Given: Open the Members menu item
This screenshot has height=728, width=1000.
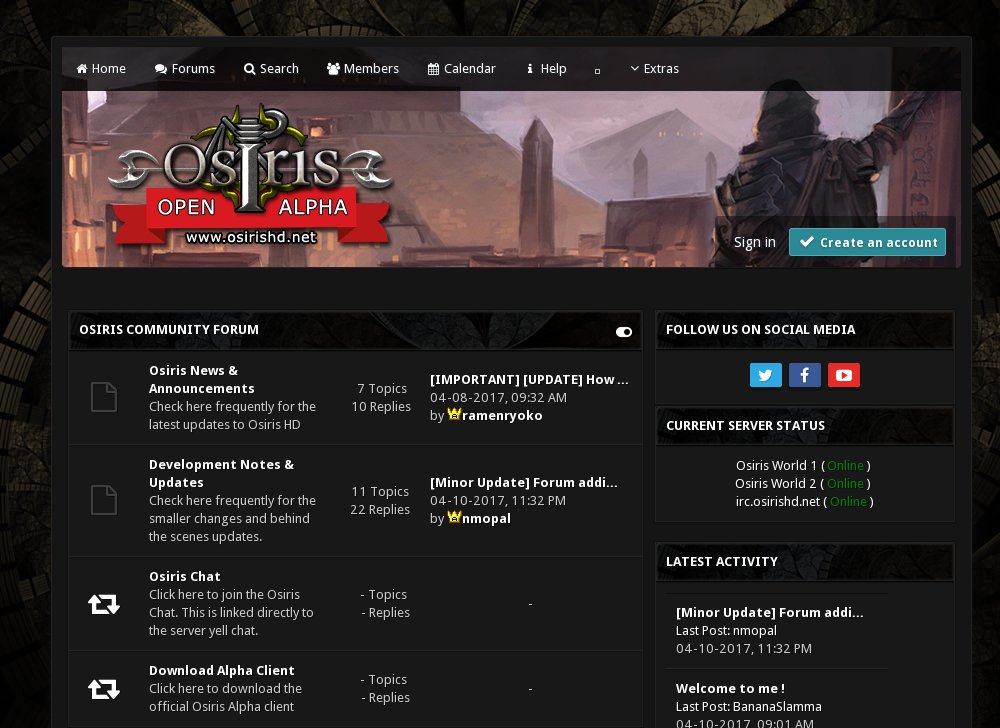Looking at the screenshot, I should coord(363,69).
